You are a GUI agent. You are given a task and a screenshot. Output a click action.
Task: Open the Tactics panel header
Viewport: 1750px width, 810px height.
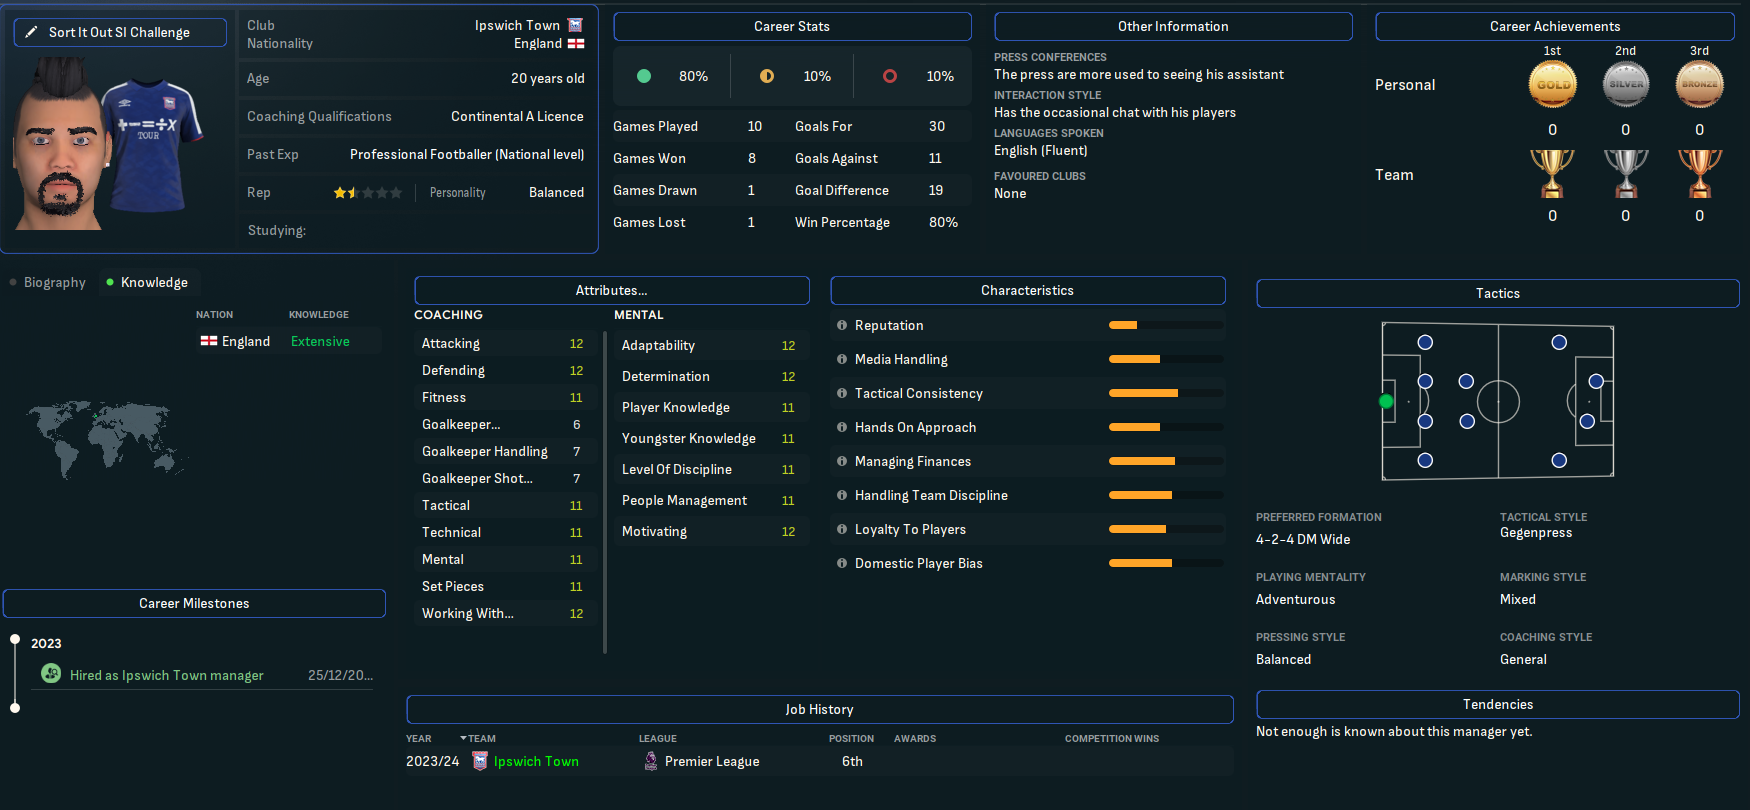(x=1498, y=293)
